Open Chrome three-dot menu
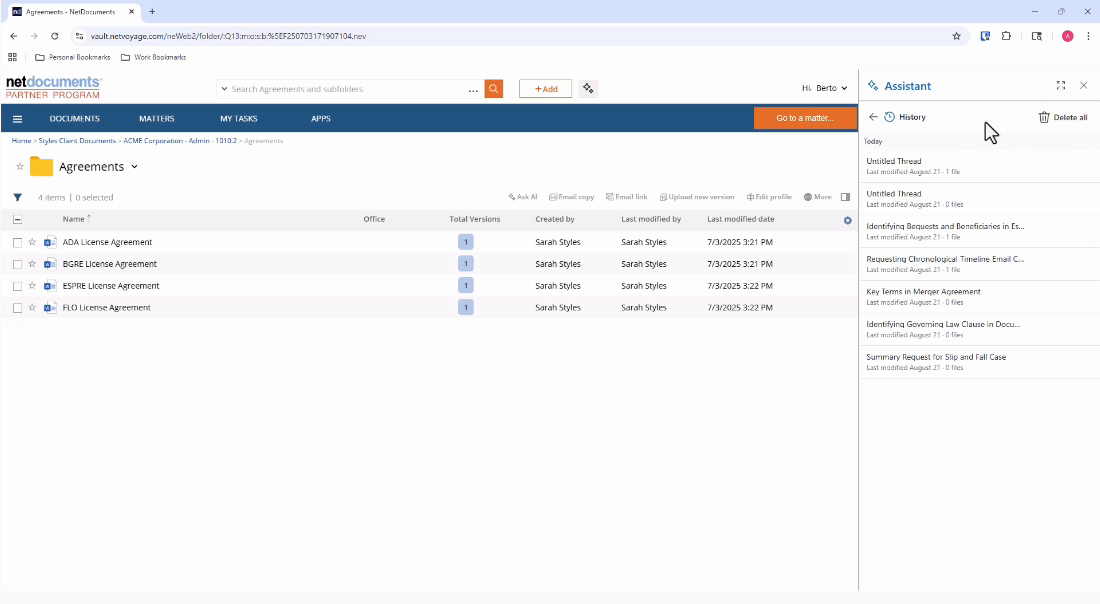 point(1089,36)
